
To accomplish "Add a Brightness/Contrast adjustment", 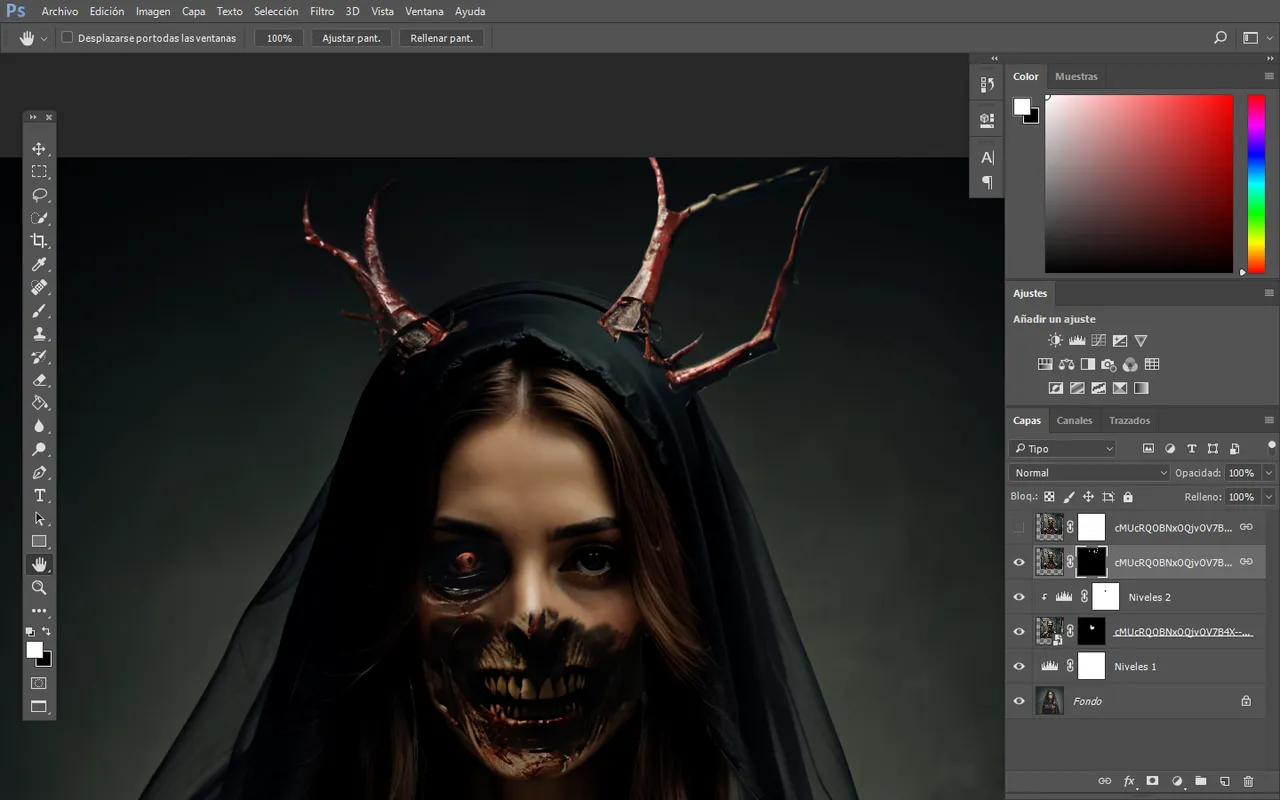I will pos(1055,341).
